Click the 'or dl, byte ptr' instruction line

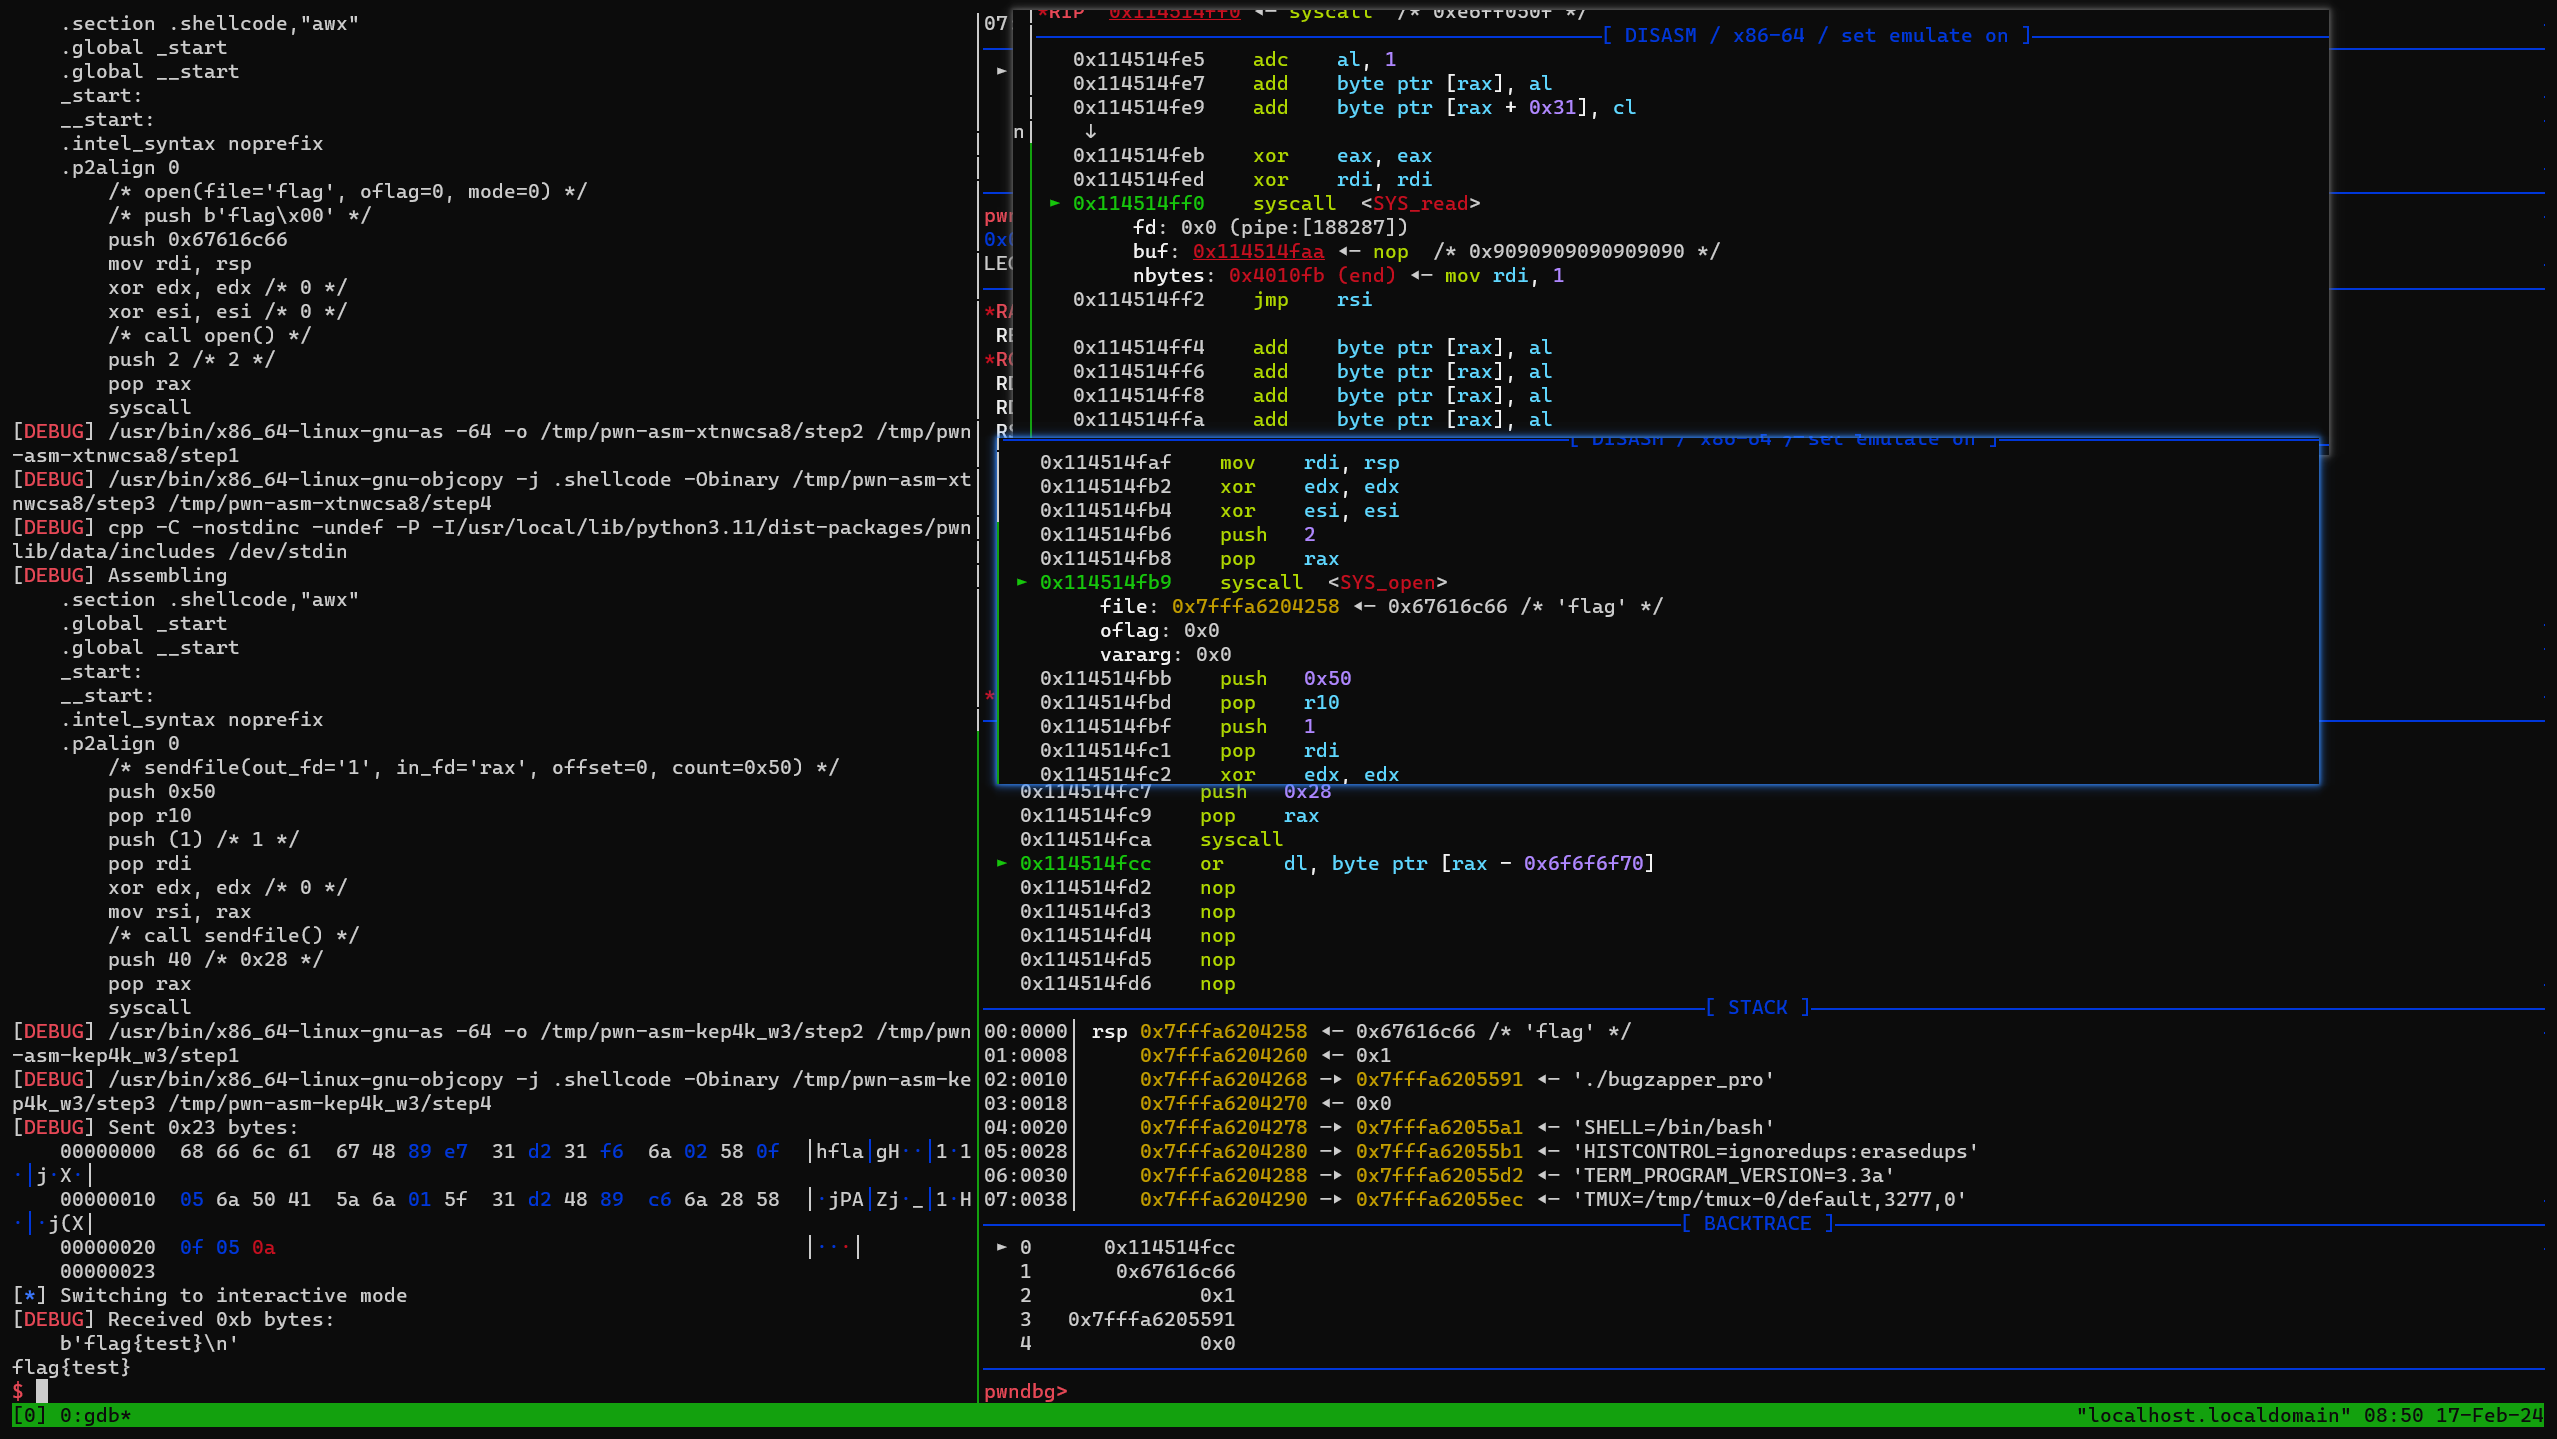tap(1337, 863)
